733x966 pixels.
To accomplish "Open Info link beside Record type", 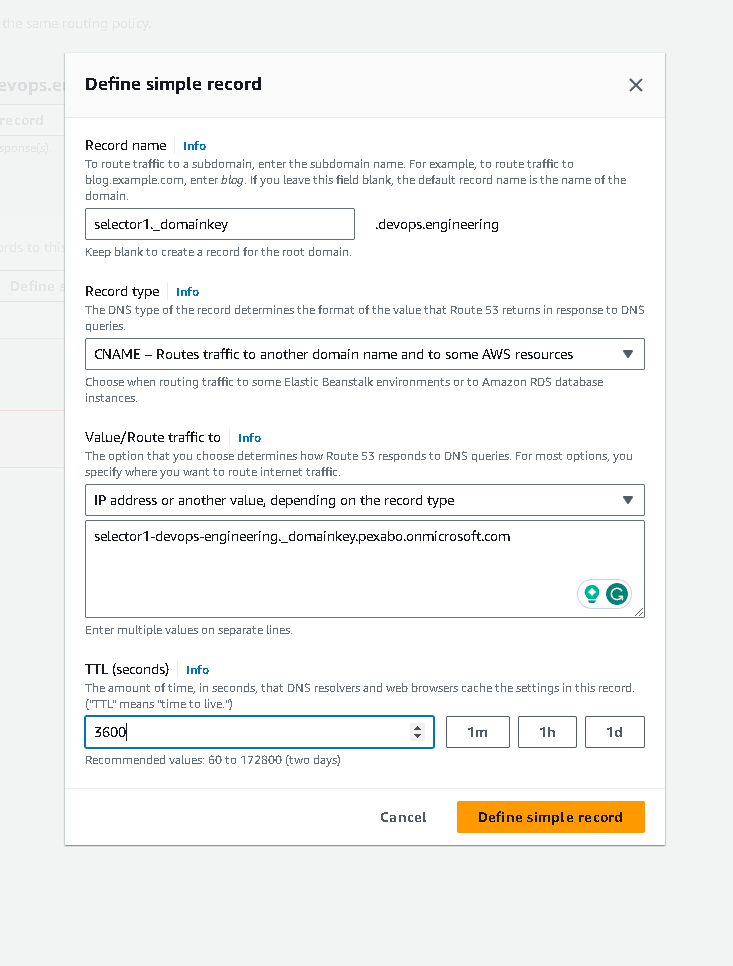I will (x=188, y=292).
